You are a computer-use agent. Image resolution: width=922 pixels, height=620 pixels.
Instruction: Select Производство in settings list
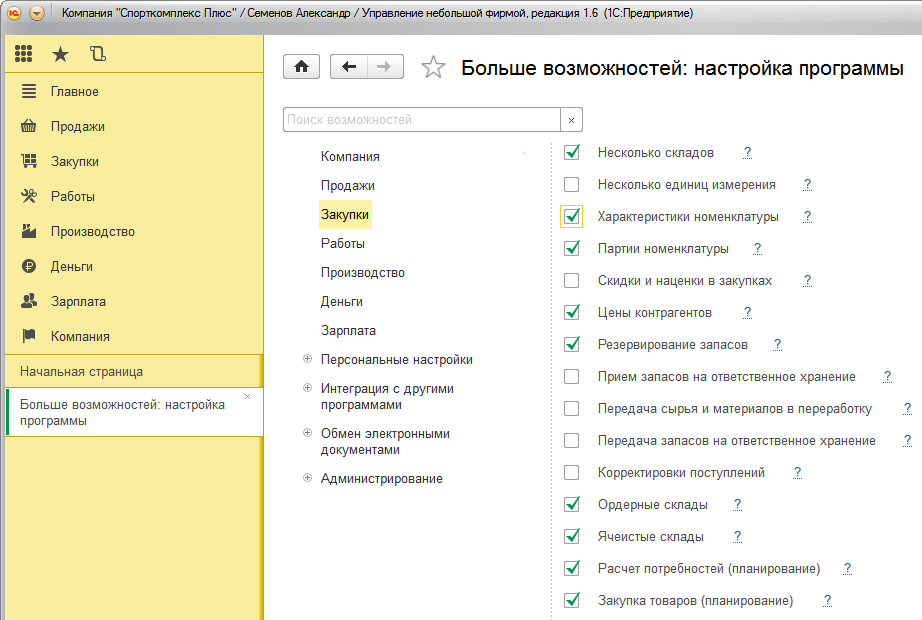pos(362,273)
